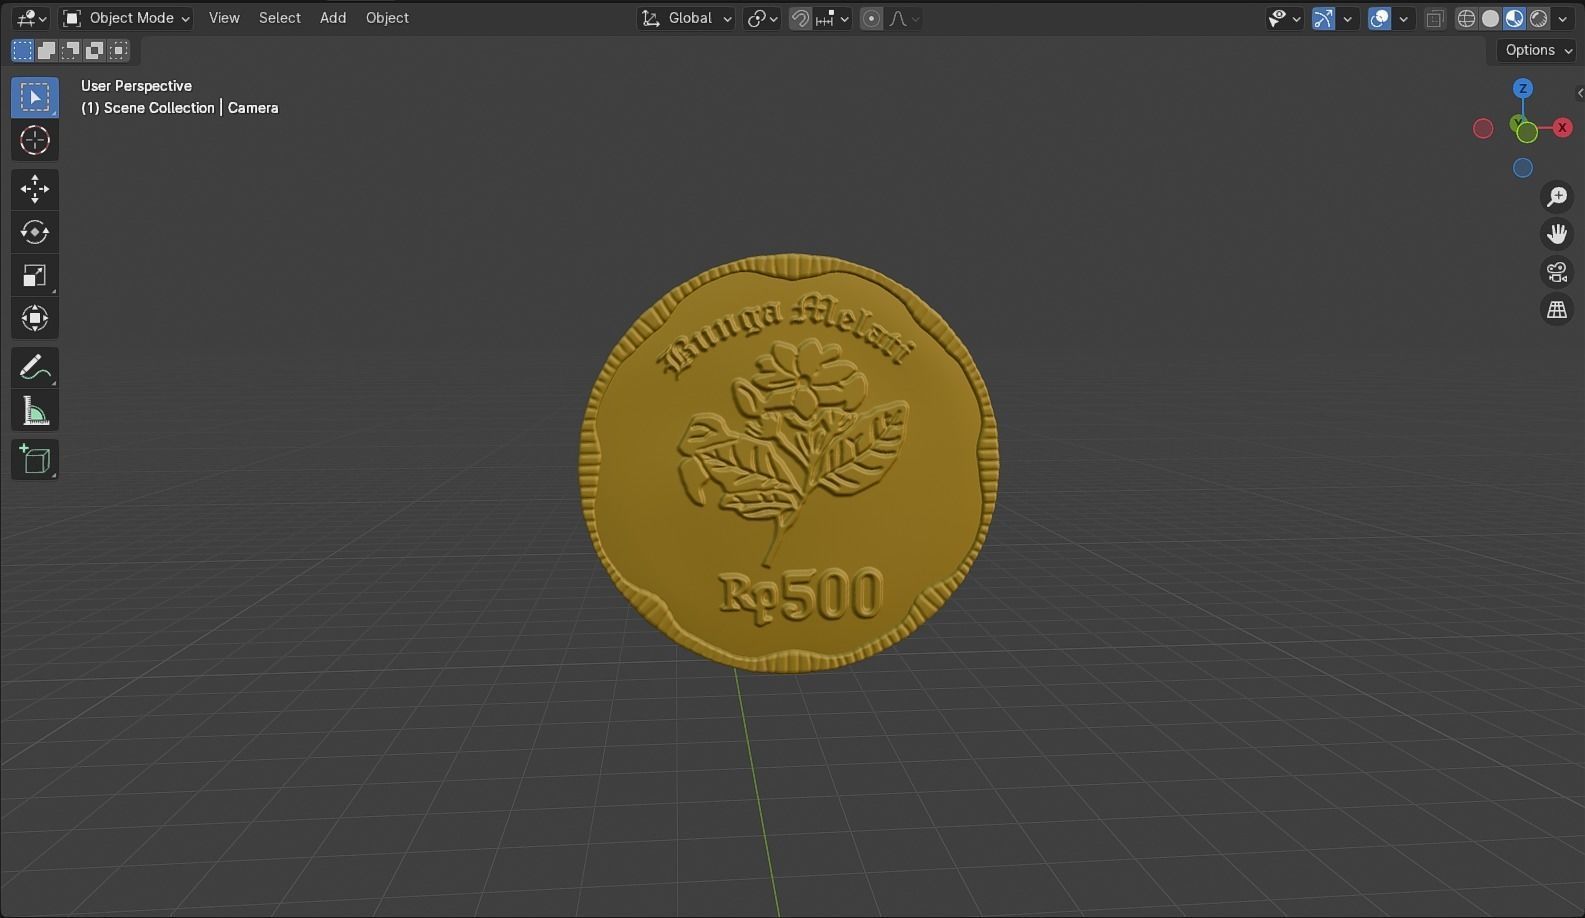Select the Scale tool
This screenshot has width=1585, height=918.
[35, 275]
